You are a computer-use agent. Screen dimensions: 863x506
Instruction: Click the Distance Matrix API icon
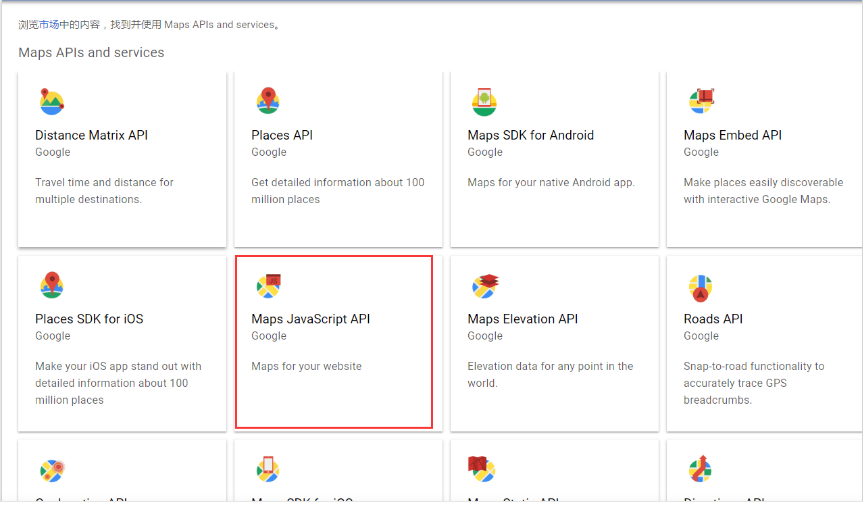point(51,102)
